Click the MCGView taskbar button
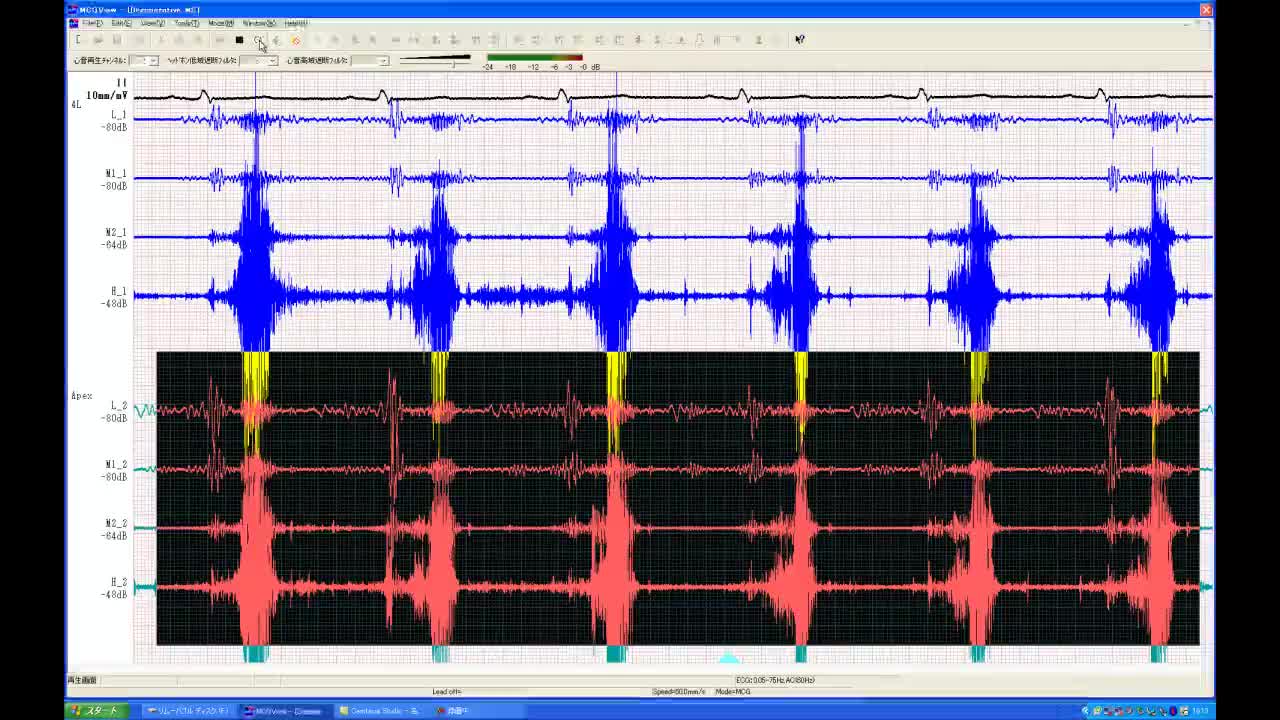The height and width of the screenshot is (720, 1280). (284, 711)
